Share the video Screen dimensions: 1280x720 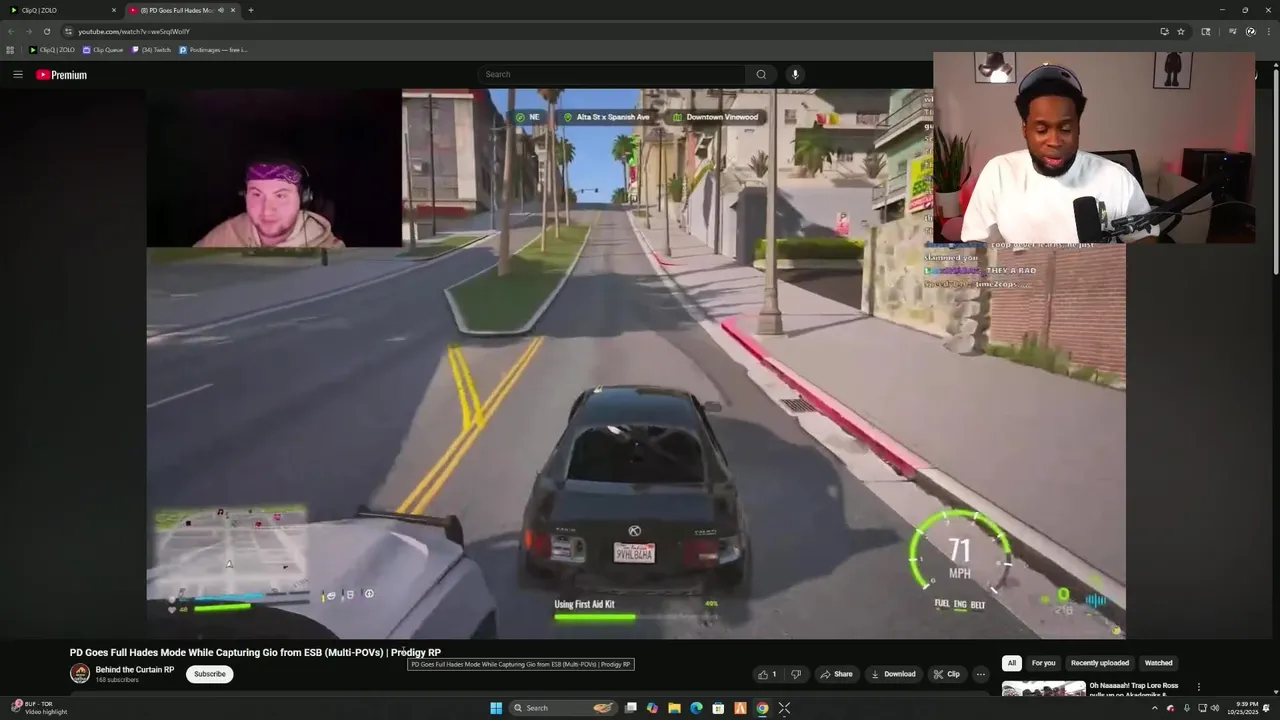[836, 674]
